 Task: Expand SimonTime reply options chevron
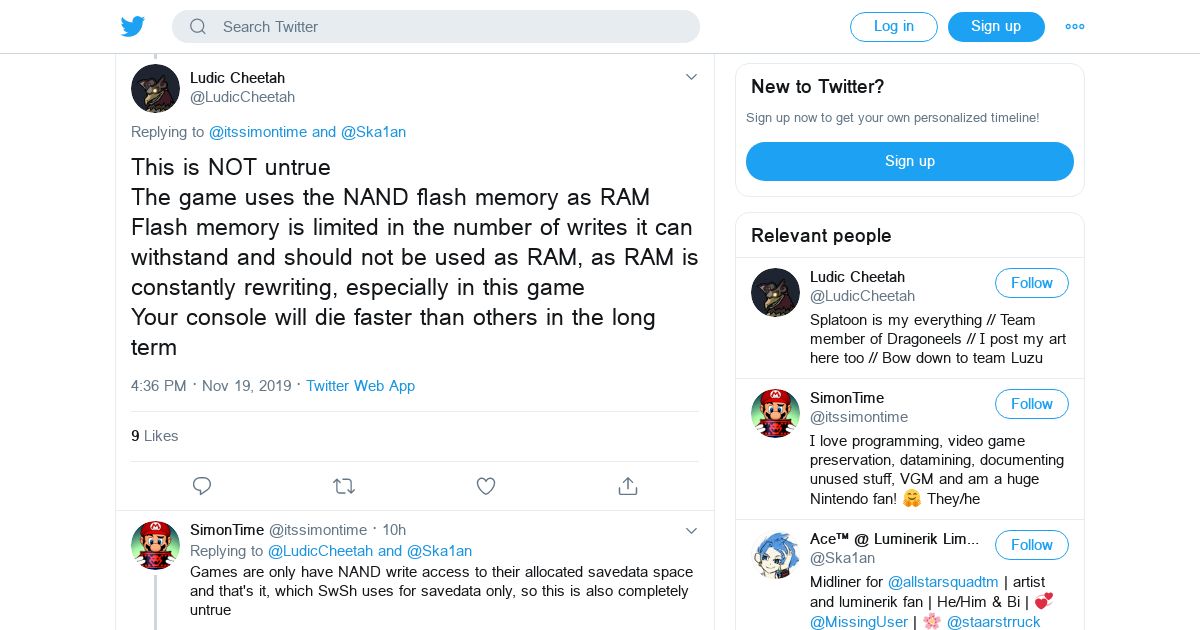point(691,530)
